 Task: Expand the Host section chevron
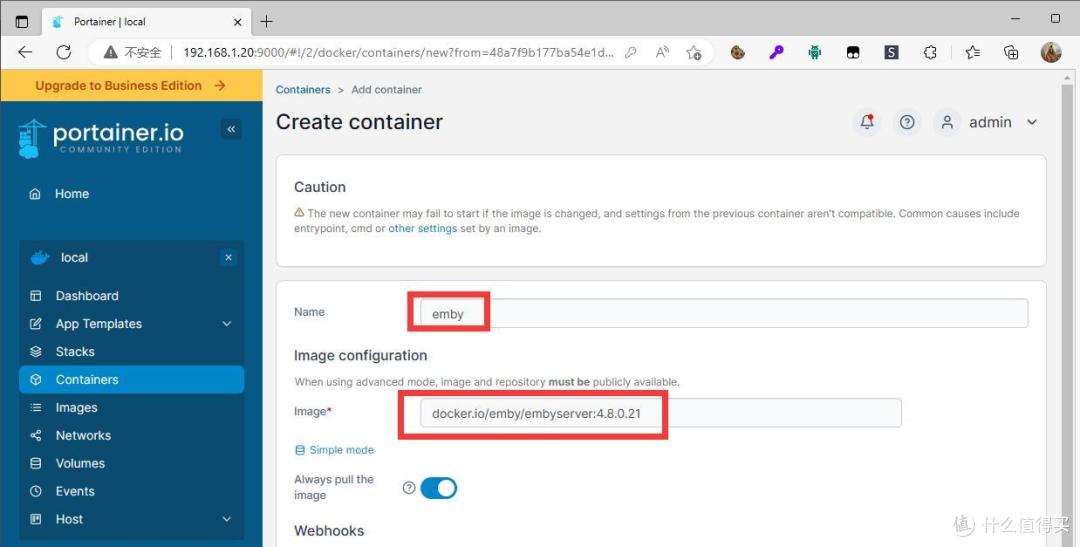[227, 519]
